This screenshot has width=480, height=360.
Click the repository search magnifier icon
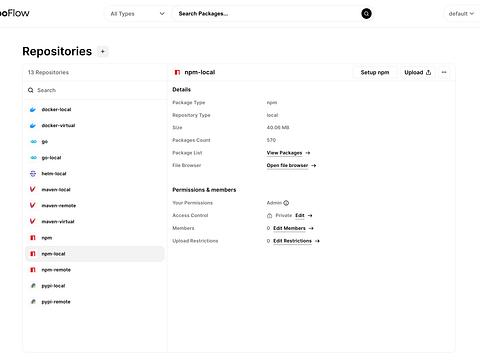click(x=31, y=90)
